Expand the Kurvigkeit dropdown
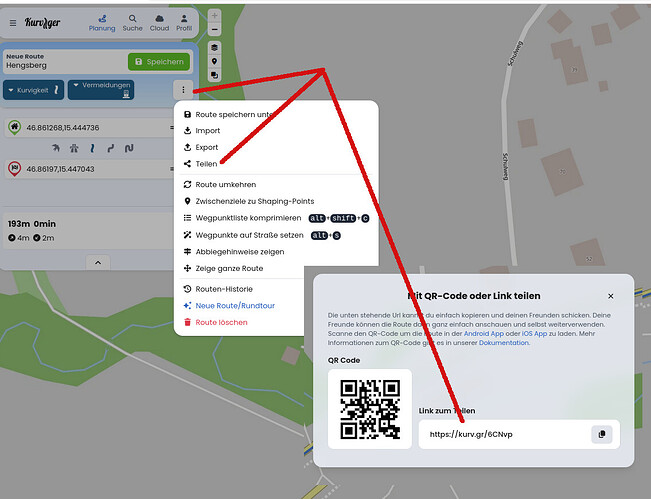This screenshot has width=651, height=499. [x=35, y=90]
